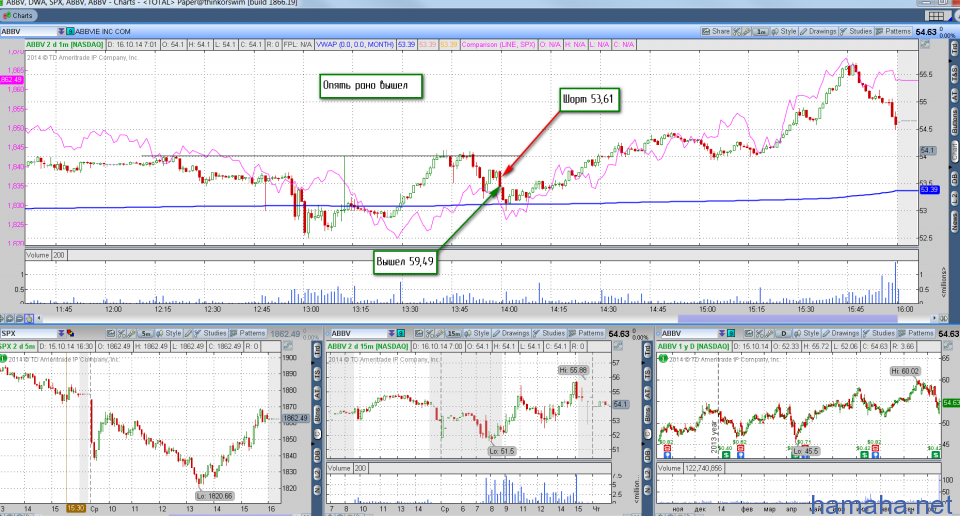This screenshot has width=960, height=516.
Task: Click the ABBV symbol field in 15m chart
Action: [x=359, y=334]
